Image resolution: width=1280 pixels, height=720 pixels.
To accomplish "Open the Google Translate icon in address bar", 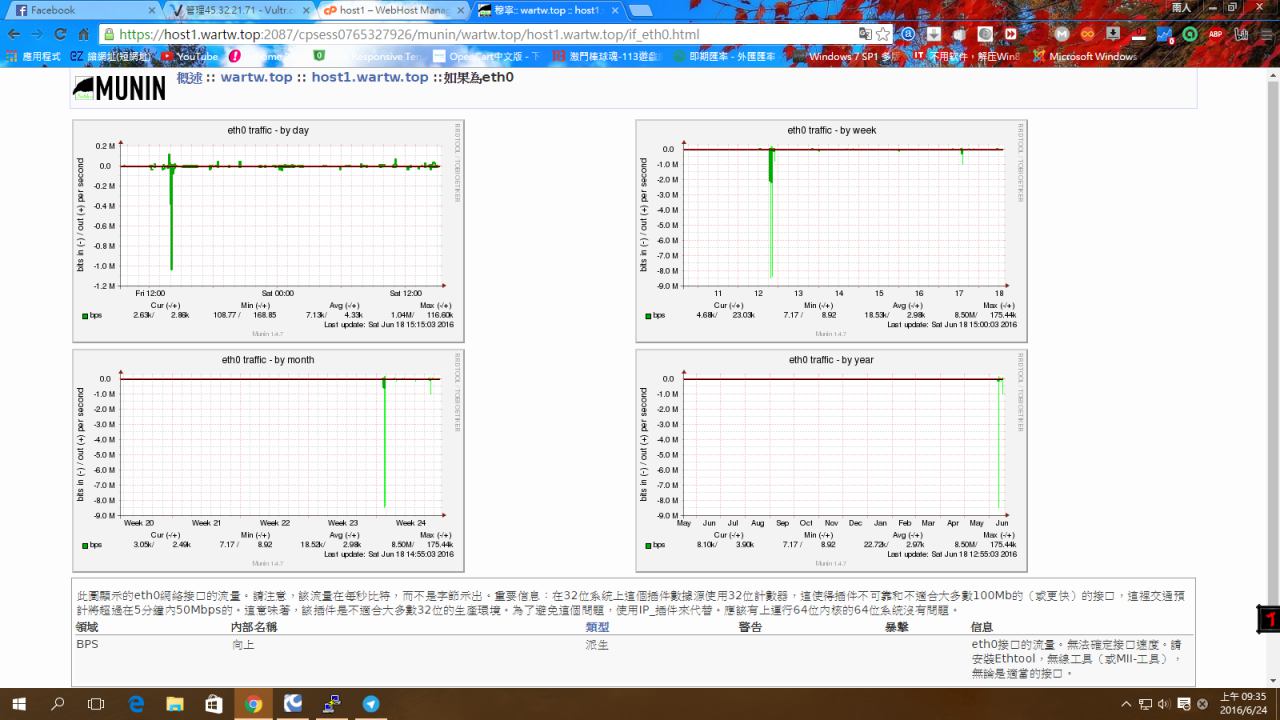I will point(864,34).
